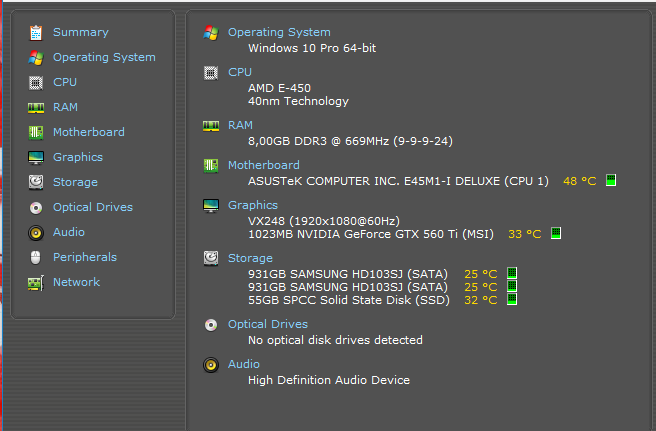Click the Optical Drives disc icon in sidebar
The image size is (656, 431).
36,207
